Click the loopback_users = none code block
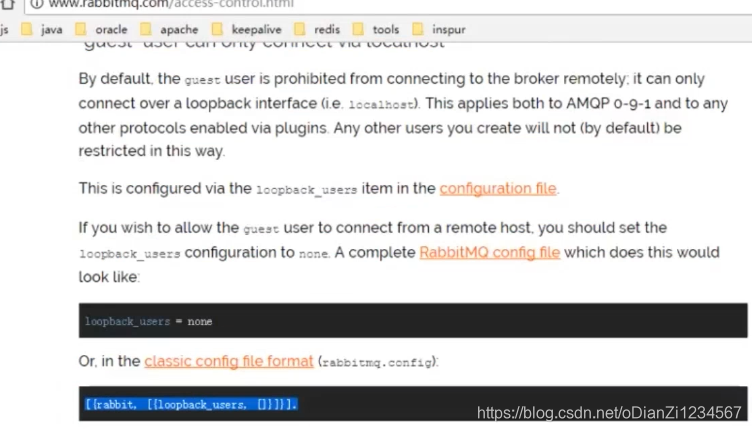Image resolution: width=752 pixels, height=432 pixels. tap(413, 320)
